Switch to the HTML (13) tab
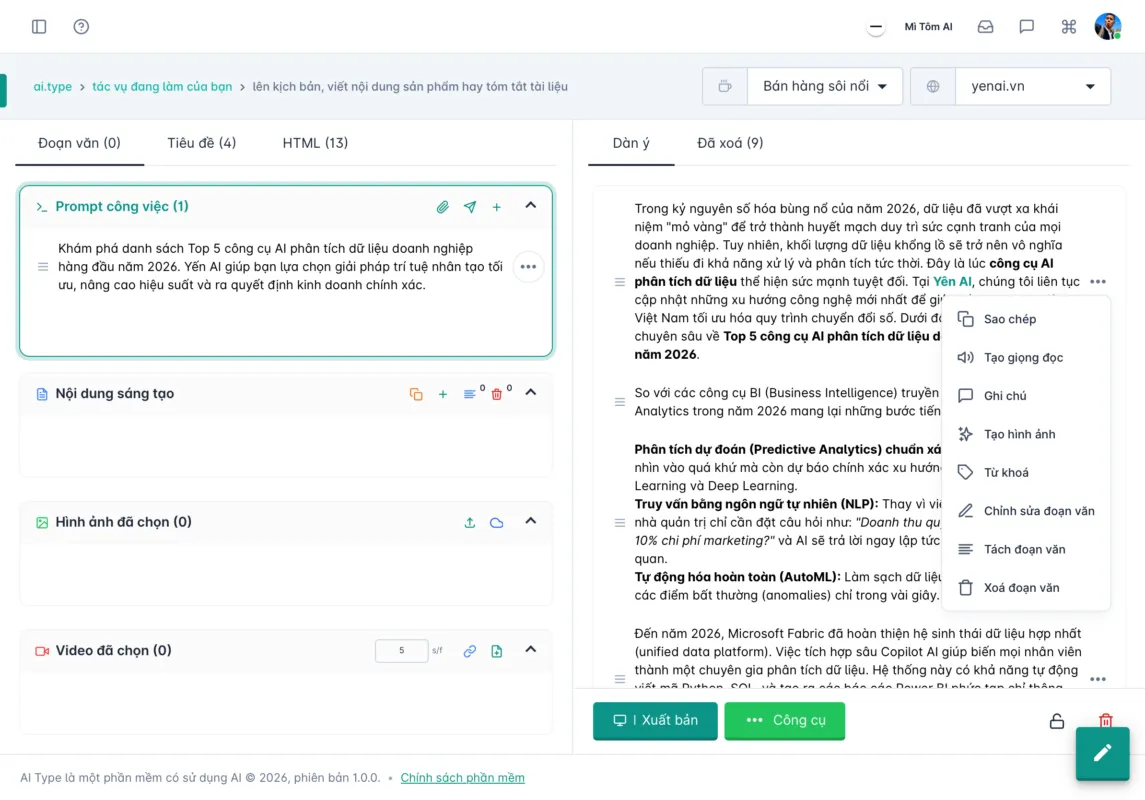The image size is (1145, 800). tap(315, 143)
